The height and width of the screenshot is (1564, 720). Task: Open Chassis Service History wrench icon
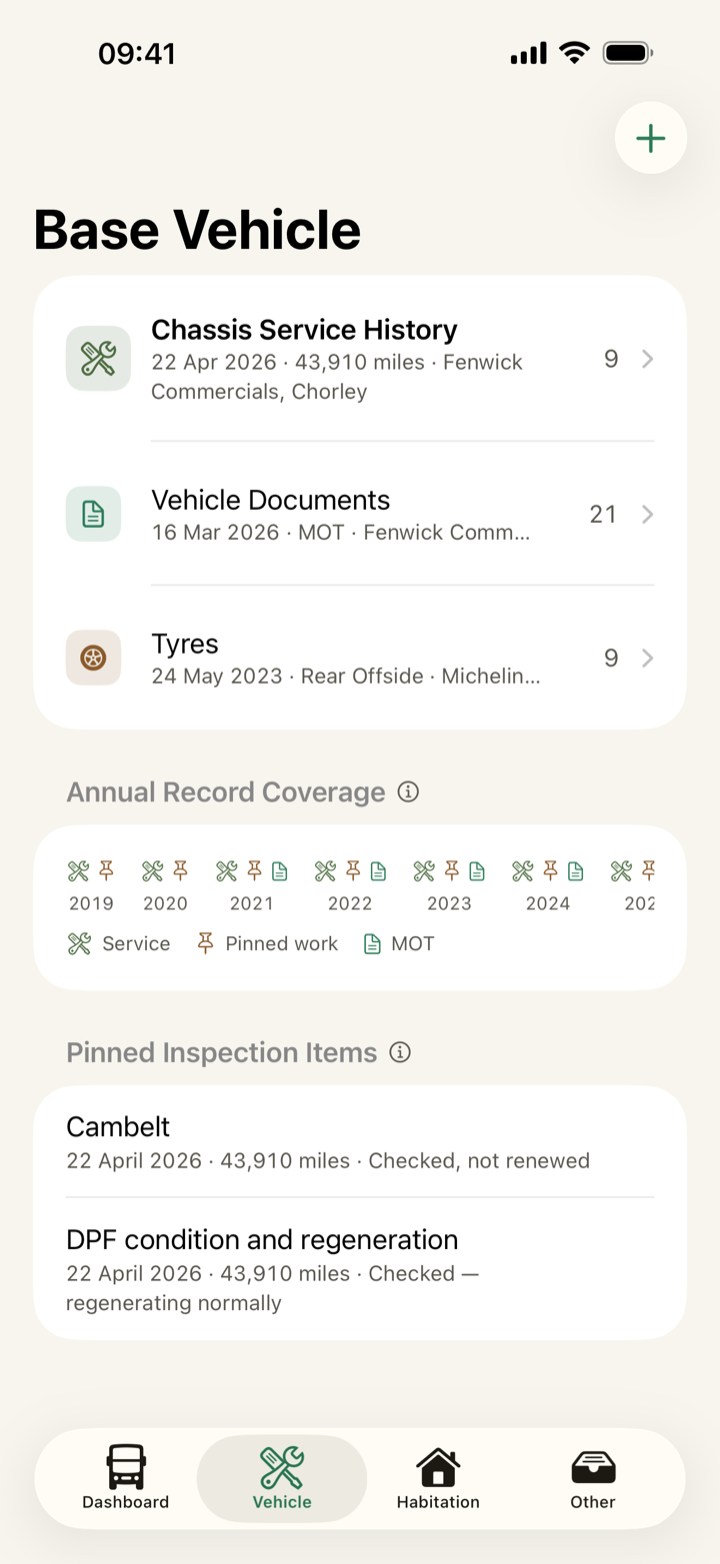[98, 358]
